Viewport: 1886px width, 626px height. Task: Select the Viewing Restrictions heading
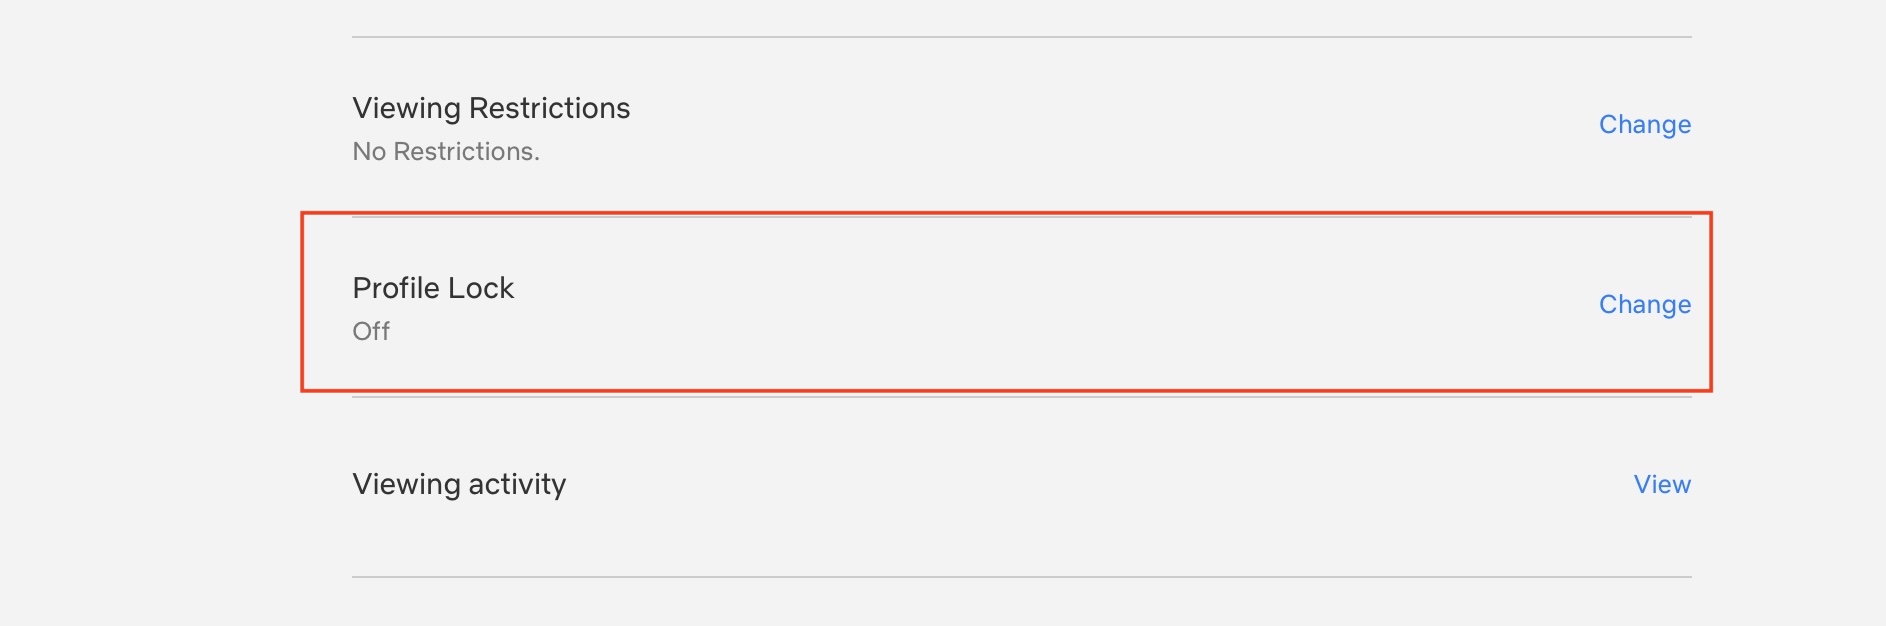point(491,108)
